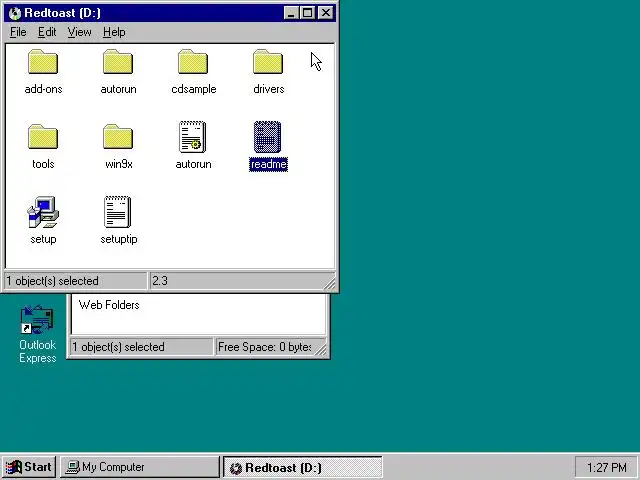
Task: Select the autorun folder icon
Action: point(118,62)
